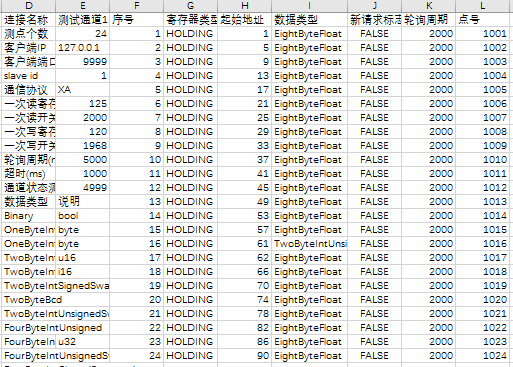513x367 pixels.
Task: Select sequence number 13 cell
Action: (x=137, y=202)
